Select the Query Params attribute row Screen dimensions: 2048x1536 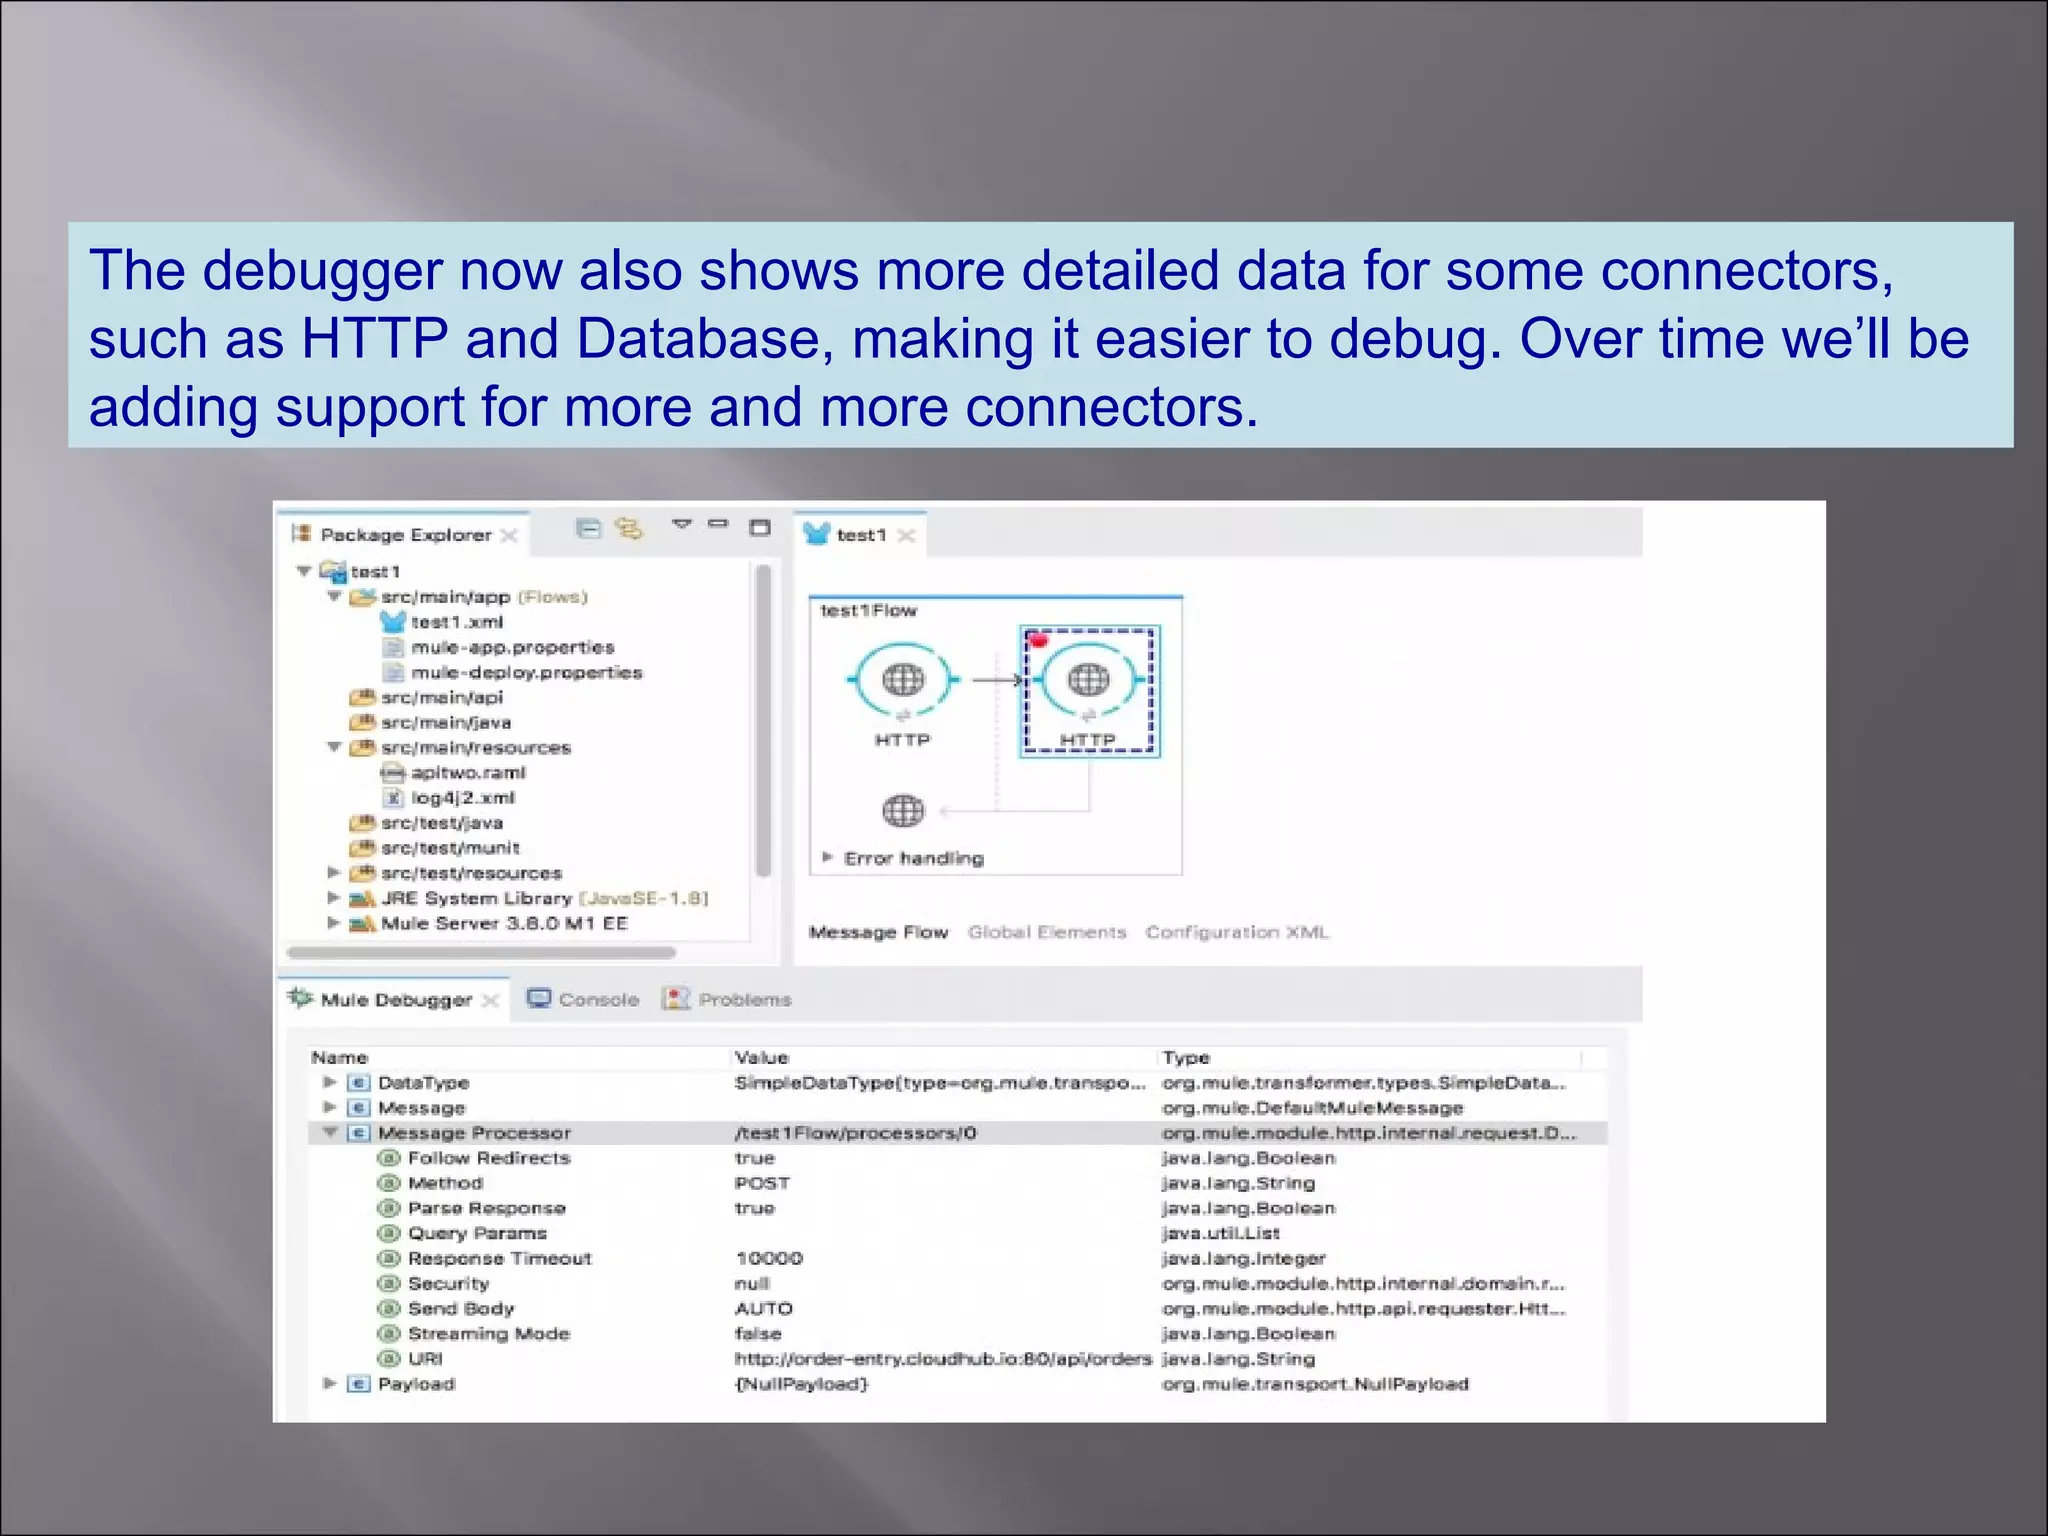957,1233
